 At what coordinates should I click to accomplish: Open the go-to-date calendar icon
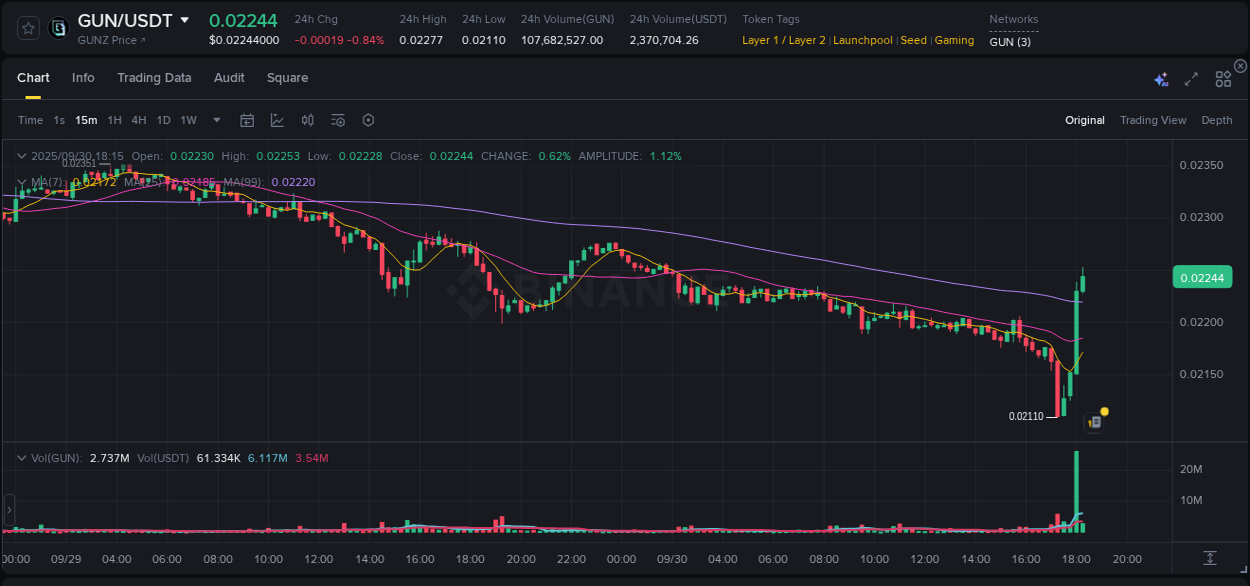[x=247, y=120]
